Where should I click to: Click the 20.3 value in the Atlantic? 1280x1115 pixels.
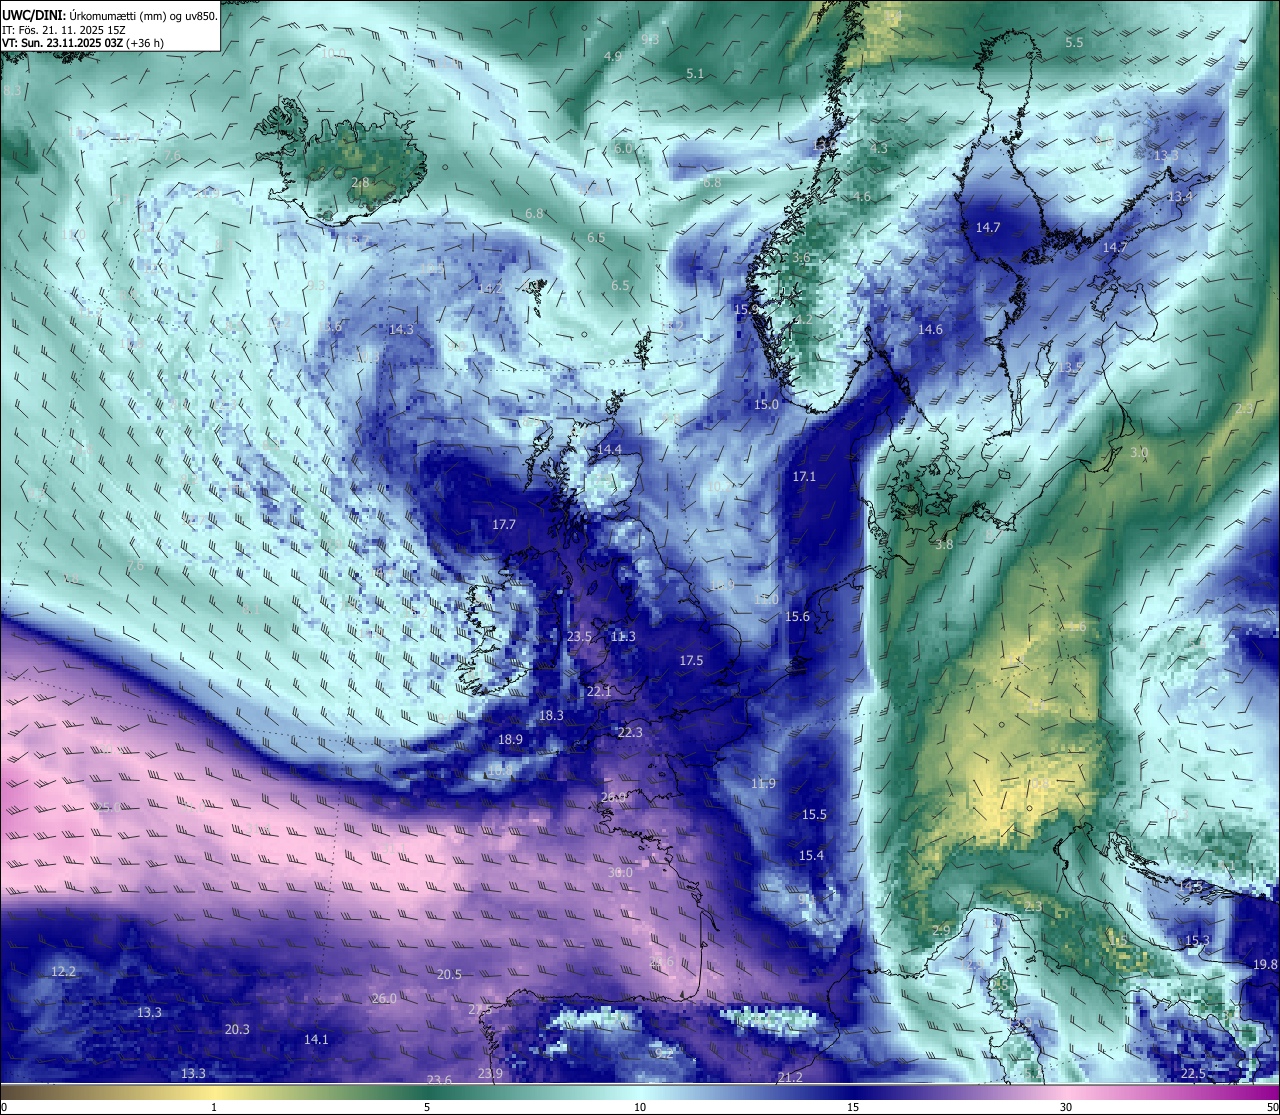(237, 1030)
